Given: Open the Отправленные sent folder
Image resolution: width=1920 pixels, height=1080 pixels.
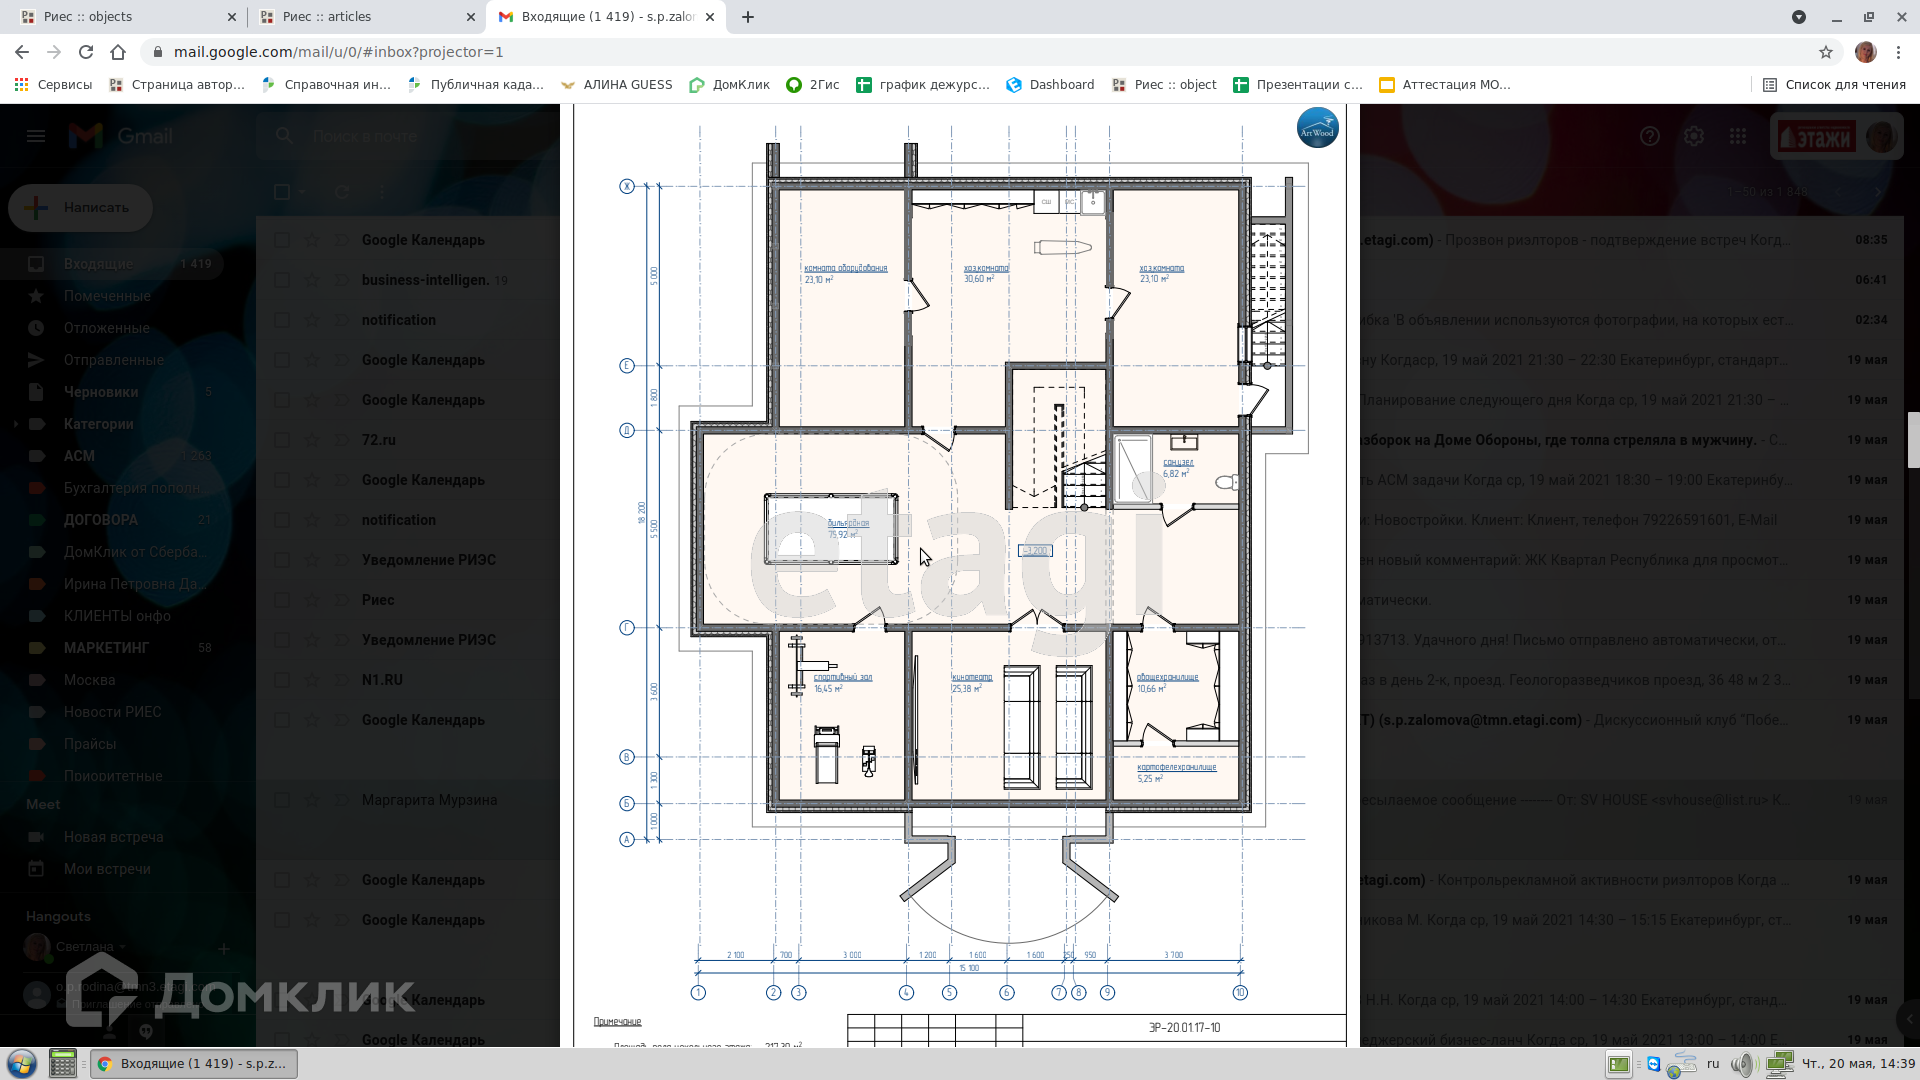Looking at the screenshot, I should [x=112, y=360].
